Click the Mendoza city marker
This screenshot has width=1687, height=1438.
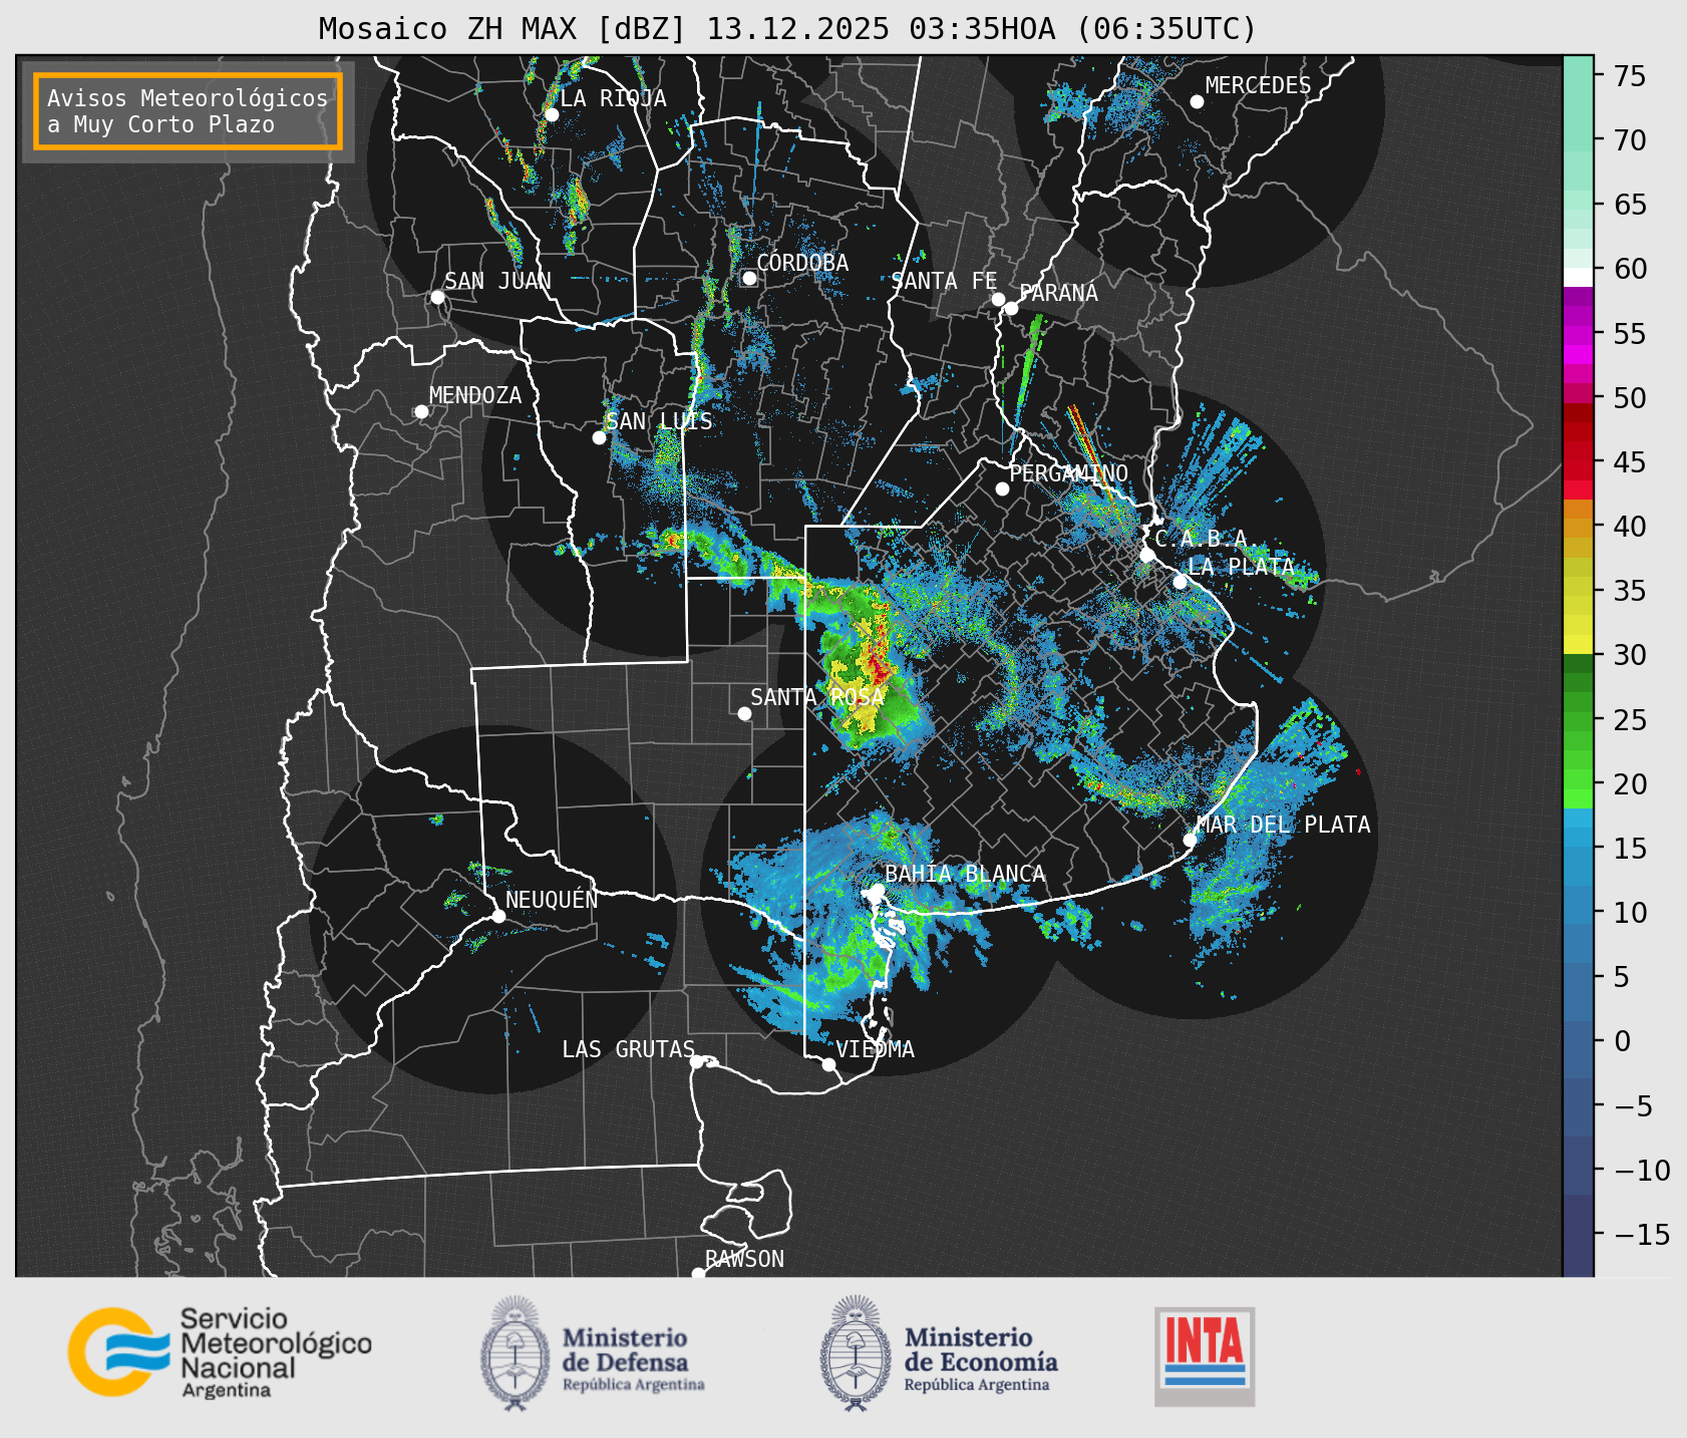[421, 412]
